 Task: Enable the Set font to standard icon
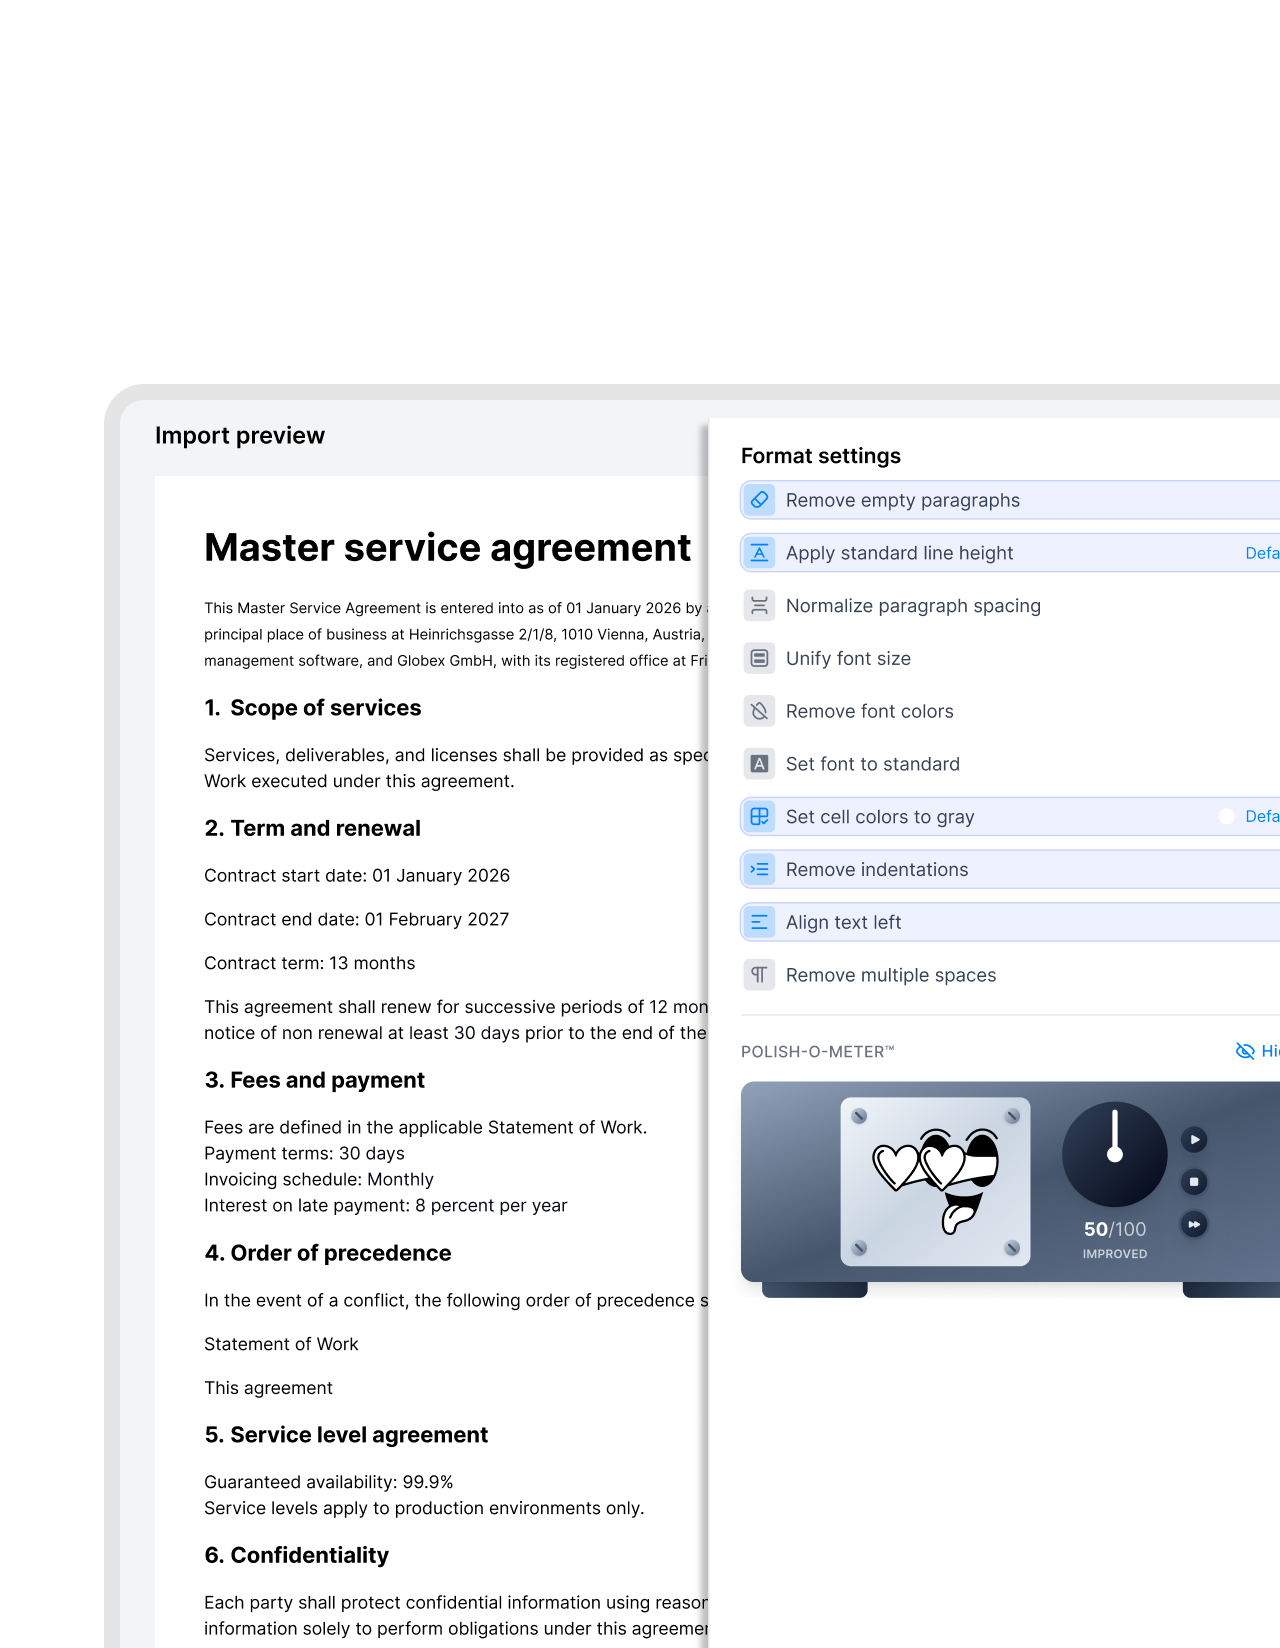coord(760,764)
